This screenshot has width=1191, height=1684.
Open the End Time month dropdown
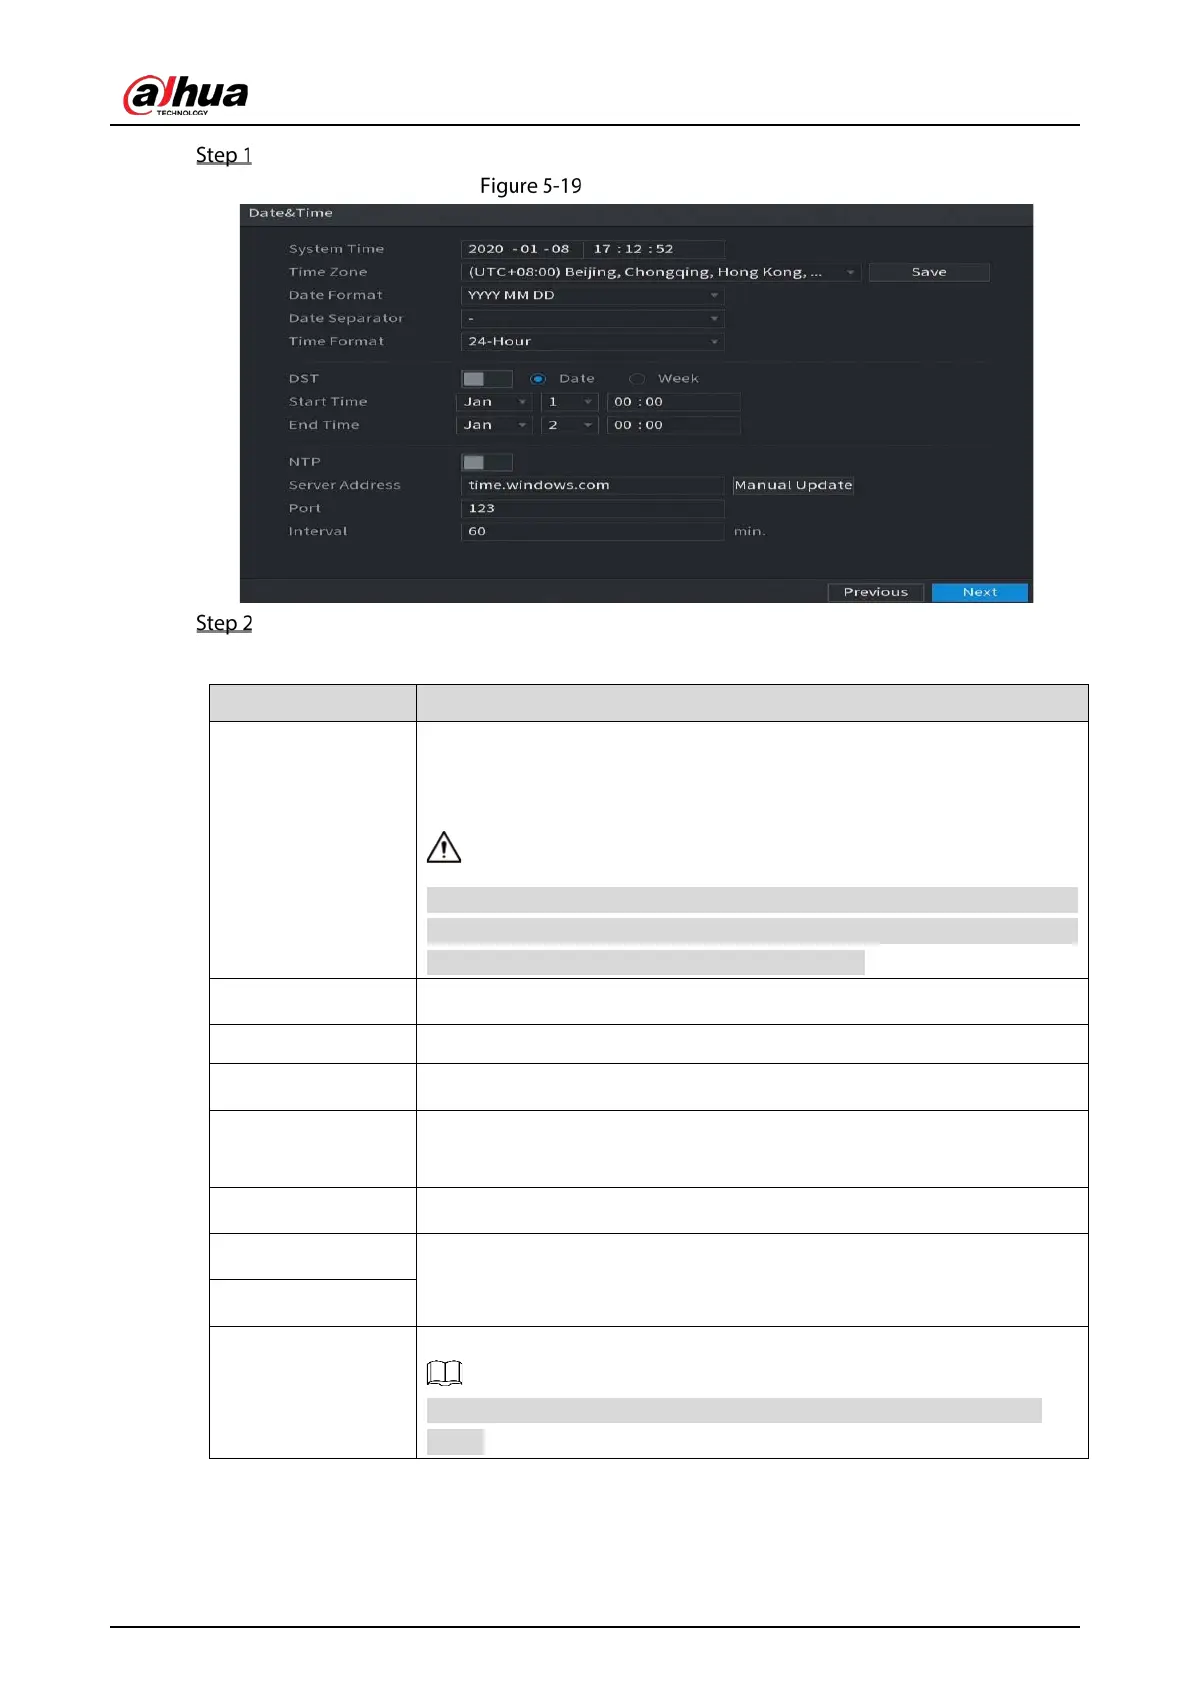coord(495,425)
